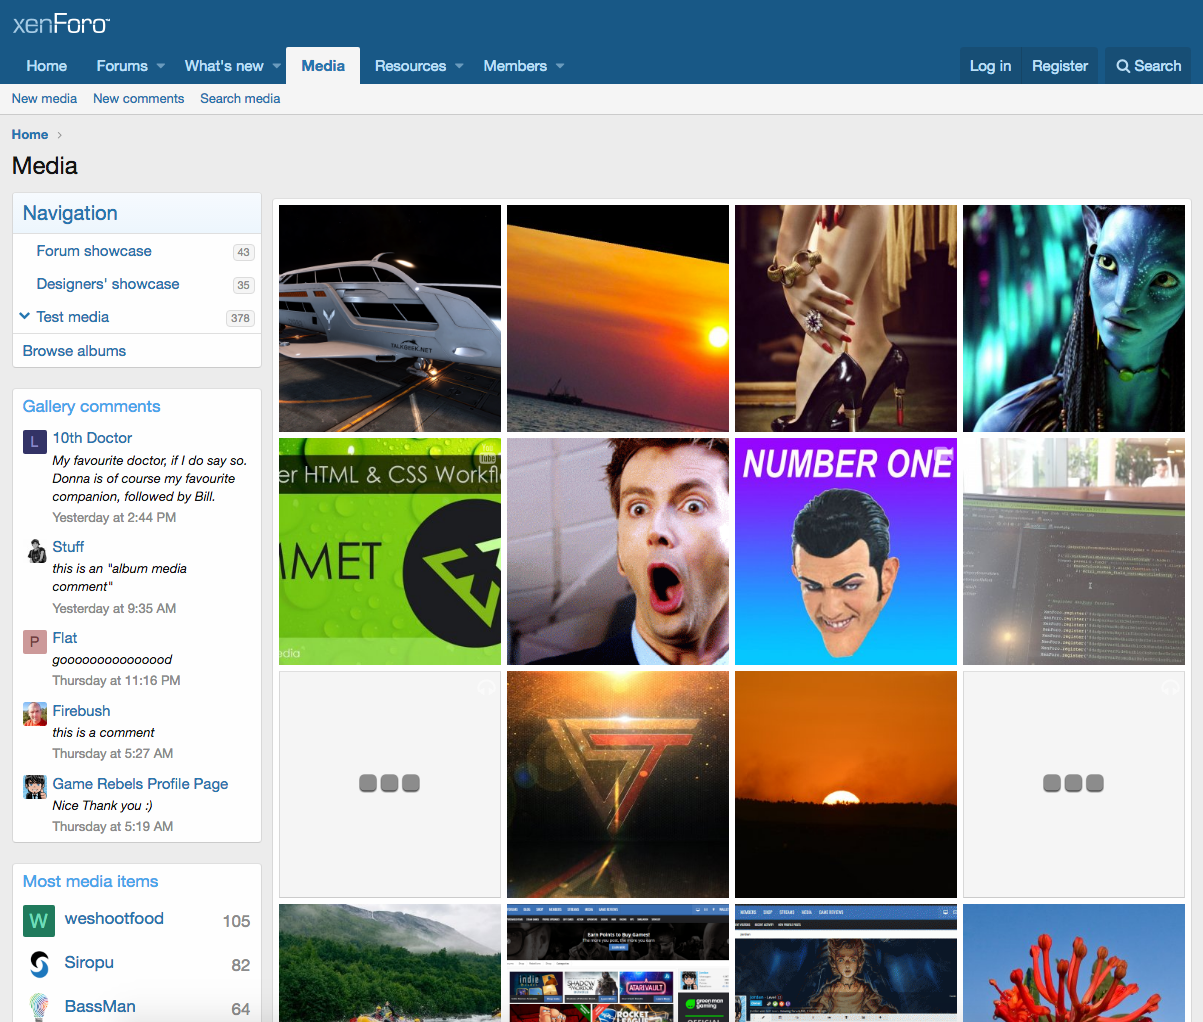1203x1022 pixels.
Task: Open the What's new dropdown arrow
Action: pyautogui.click(x=276, y=66)
